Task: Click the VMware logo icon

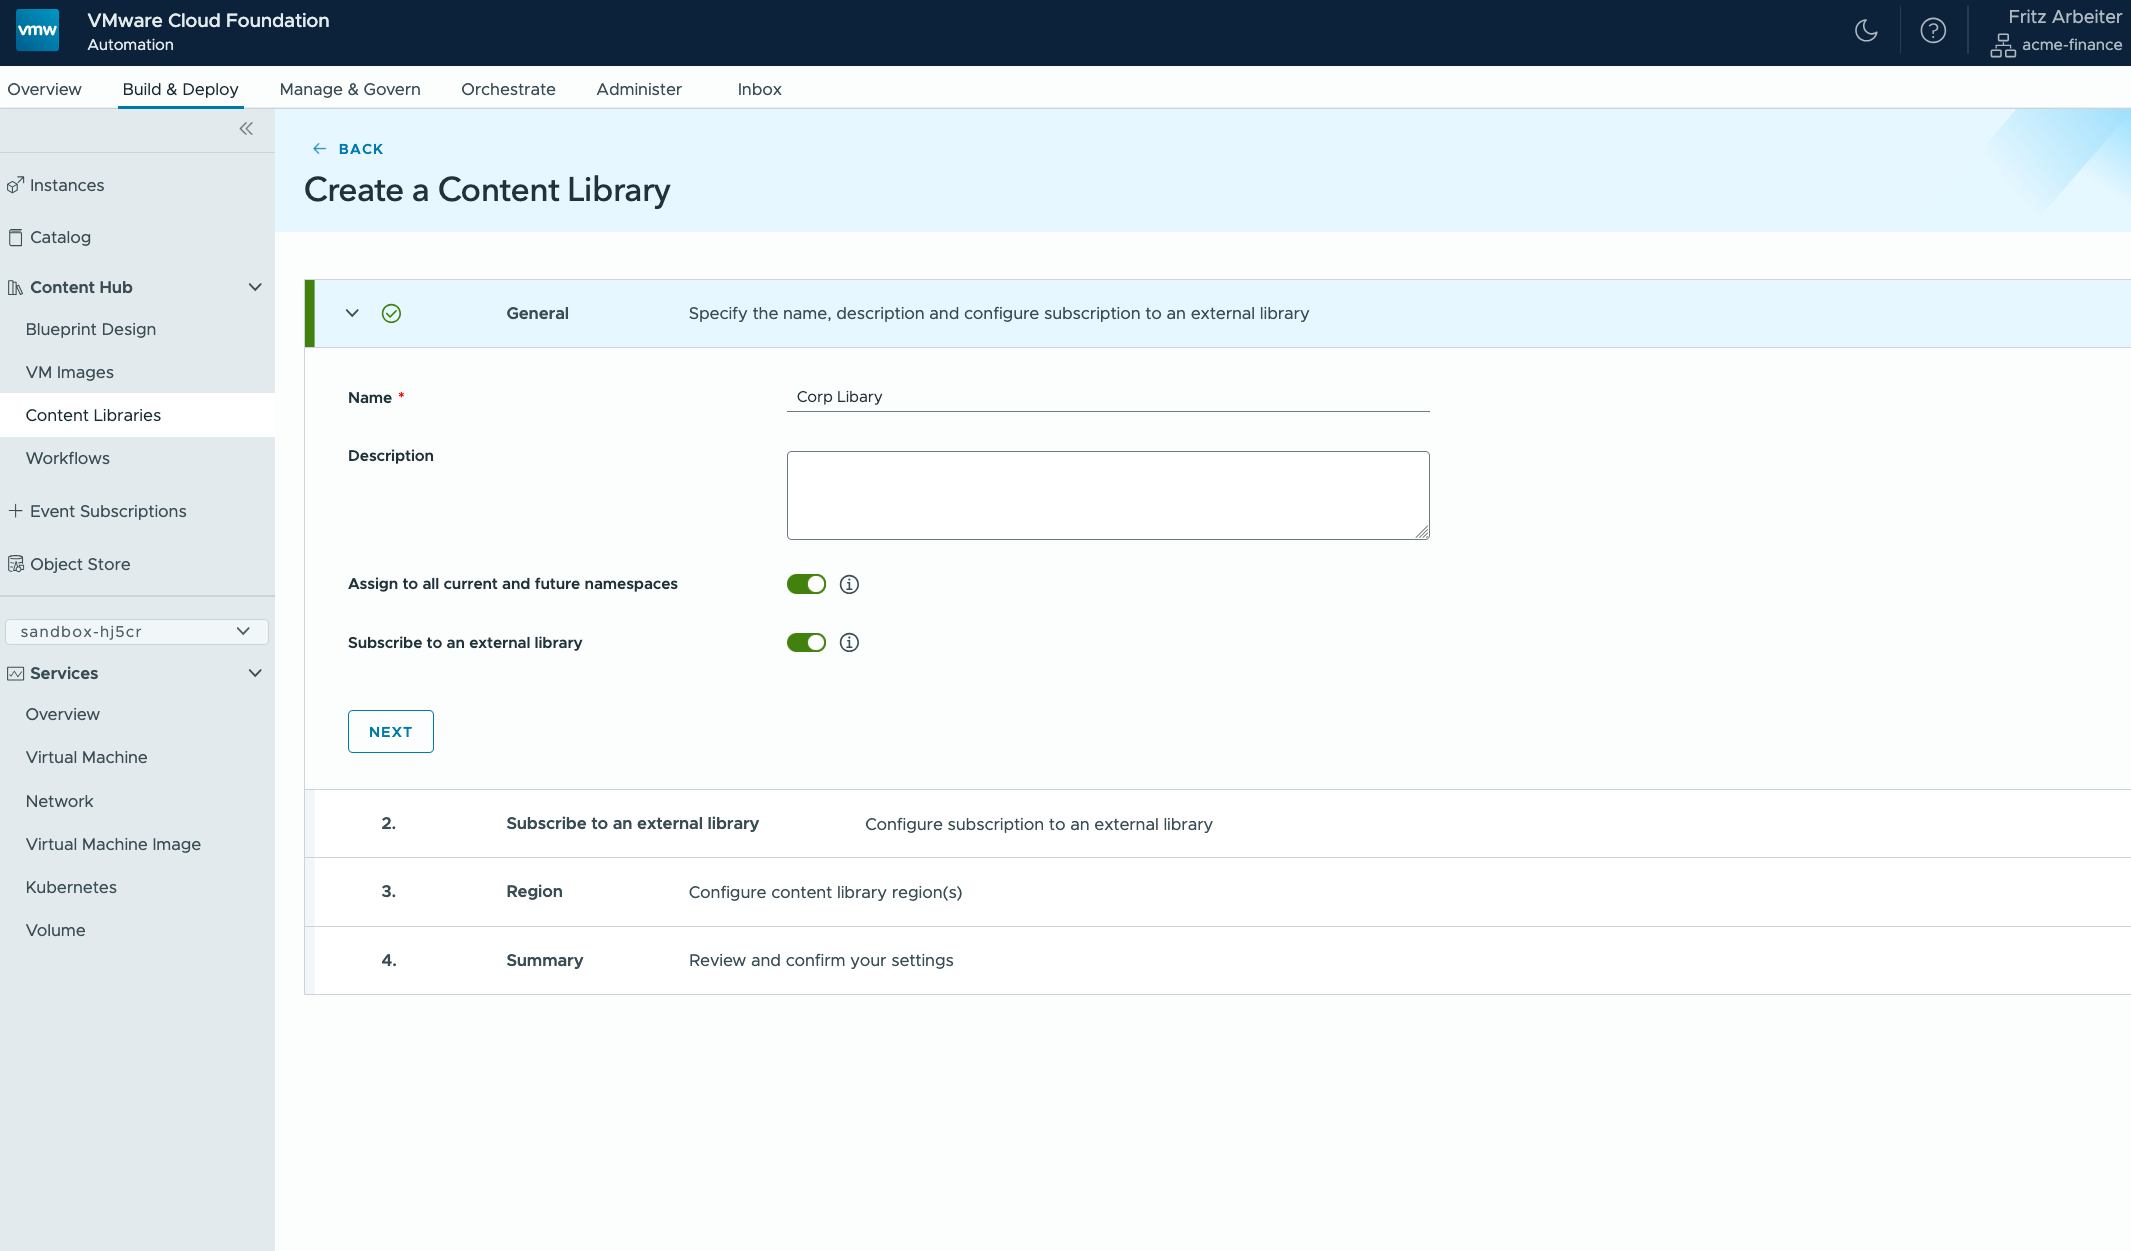Action: pos(38,30)
